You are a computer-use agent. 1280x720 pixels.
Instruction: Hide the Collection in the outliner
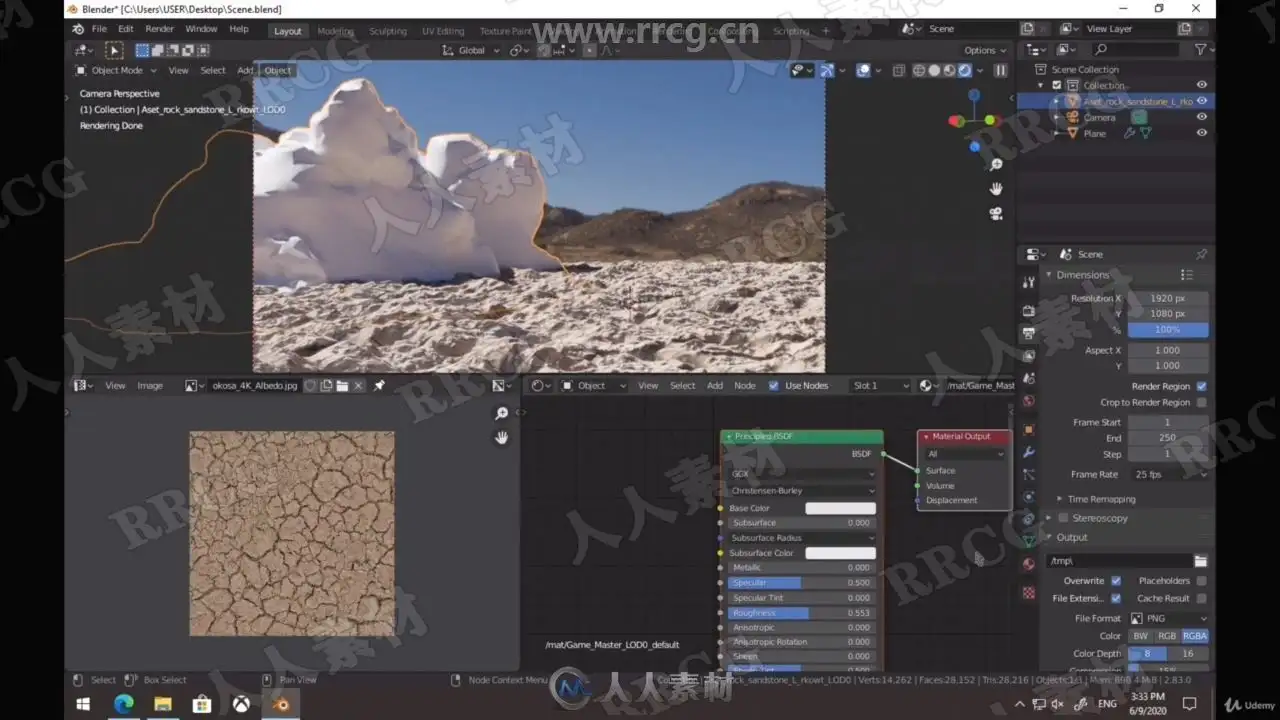click(x=1202, y=85)
